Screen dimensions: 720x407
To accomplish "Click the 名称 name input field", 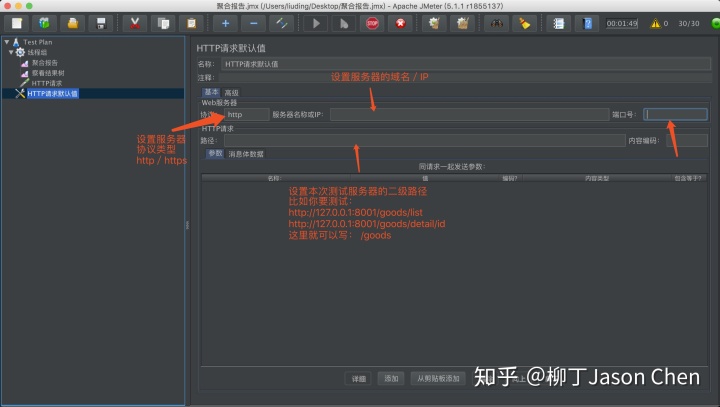I will [466, 64].
